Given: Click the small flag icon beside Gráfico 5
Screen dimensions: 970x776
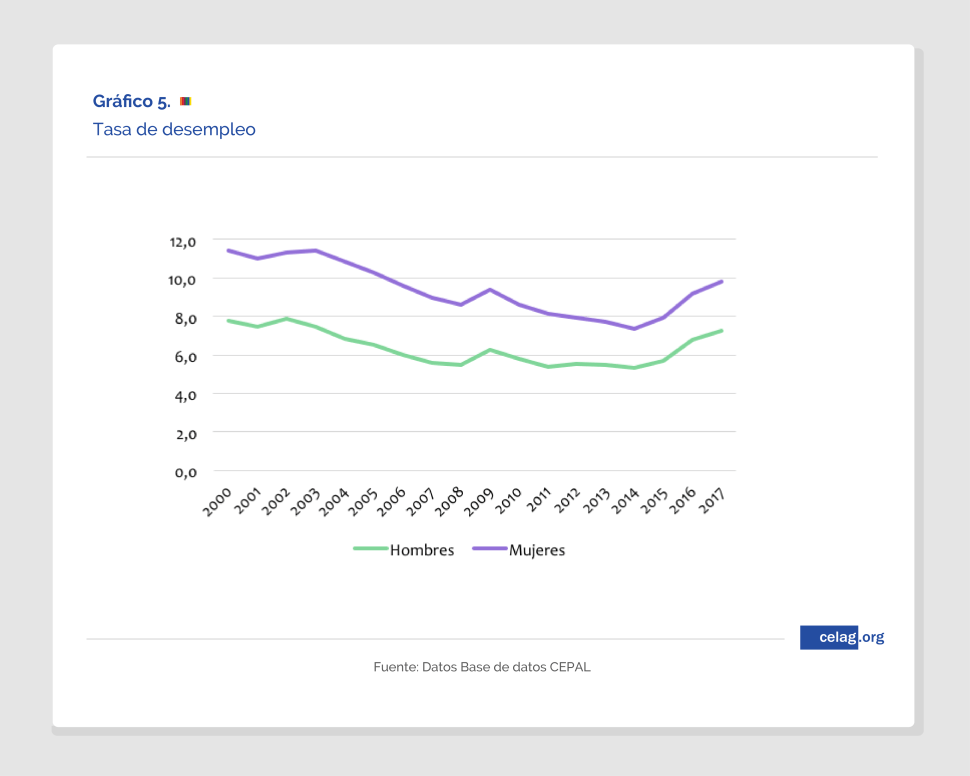Looking at the screenshot, I should (x=185, y=101).
